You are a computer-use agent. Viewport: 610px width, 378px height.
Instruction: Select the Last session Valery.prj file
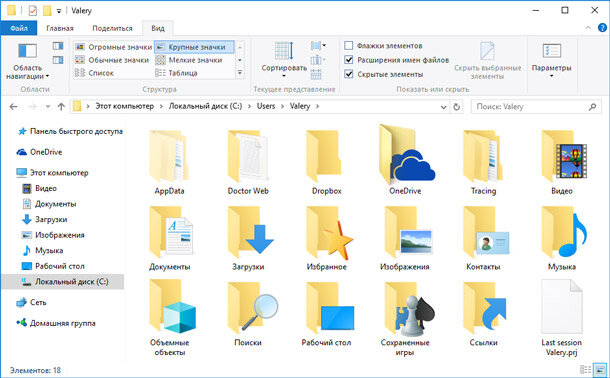[x=562, y=318]
